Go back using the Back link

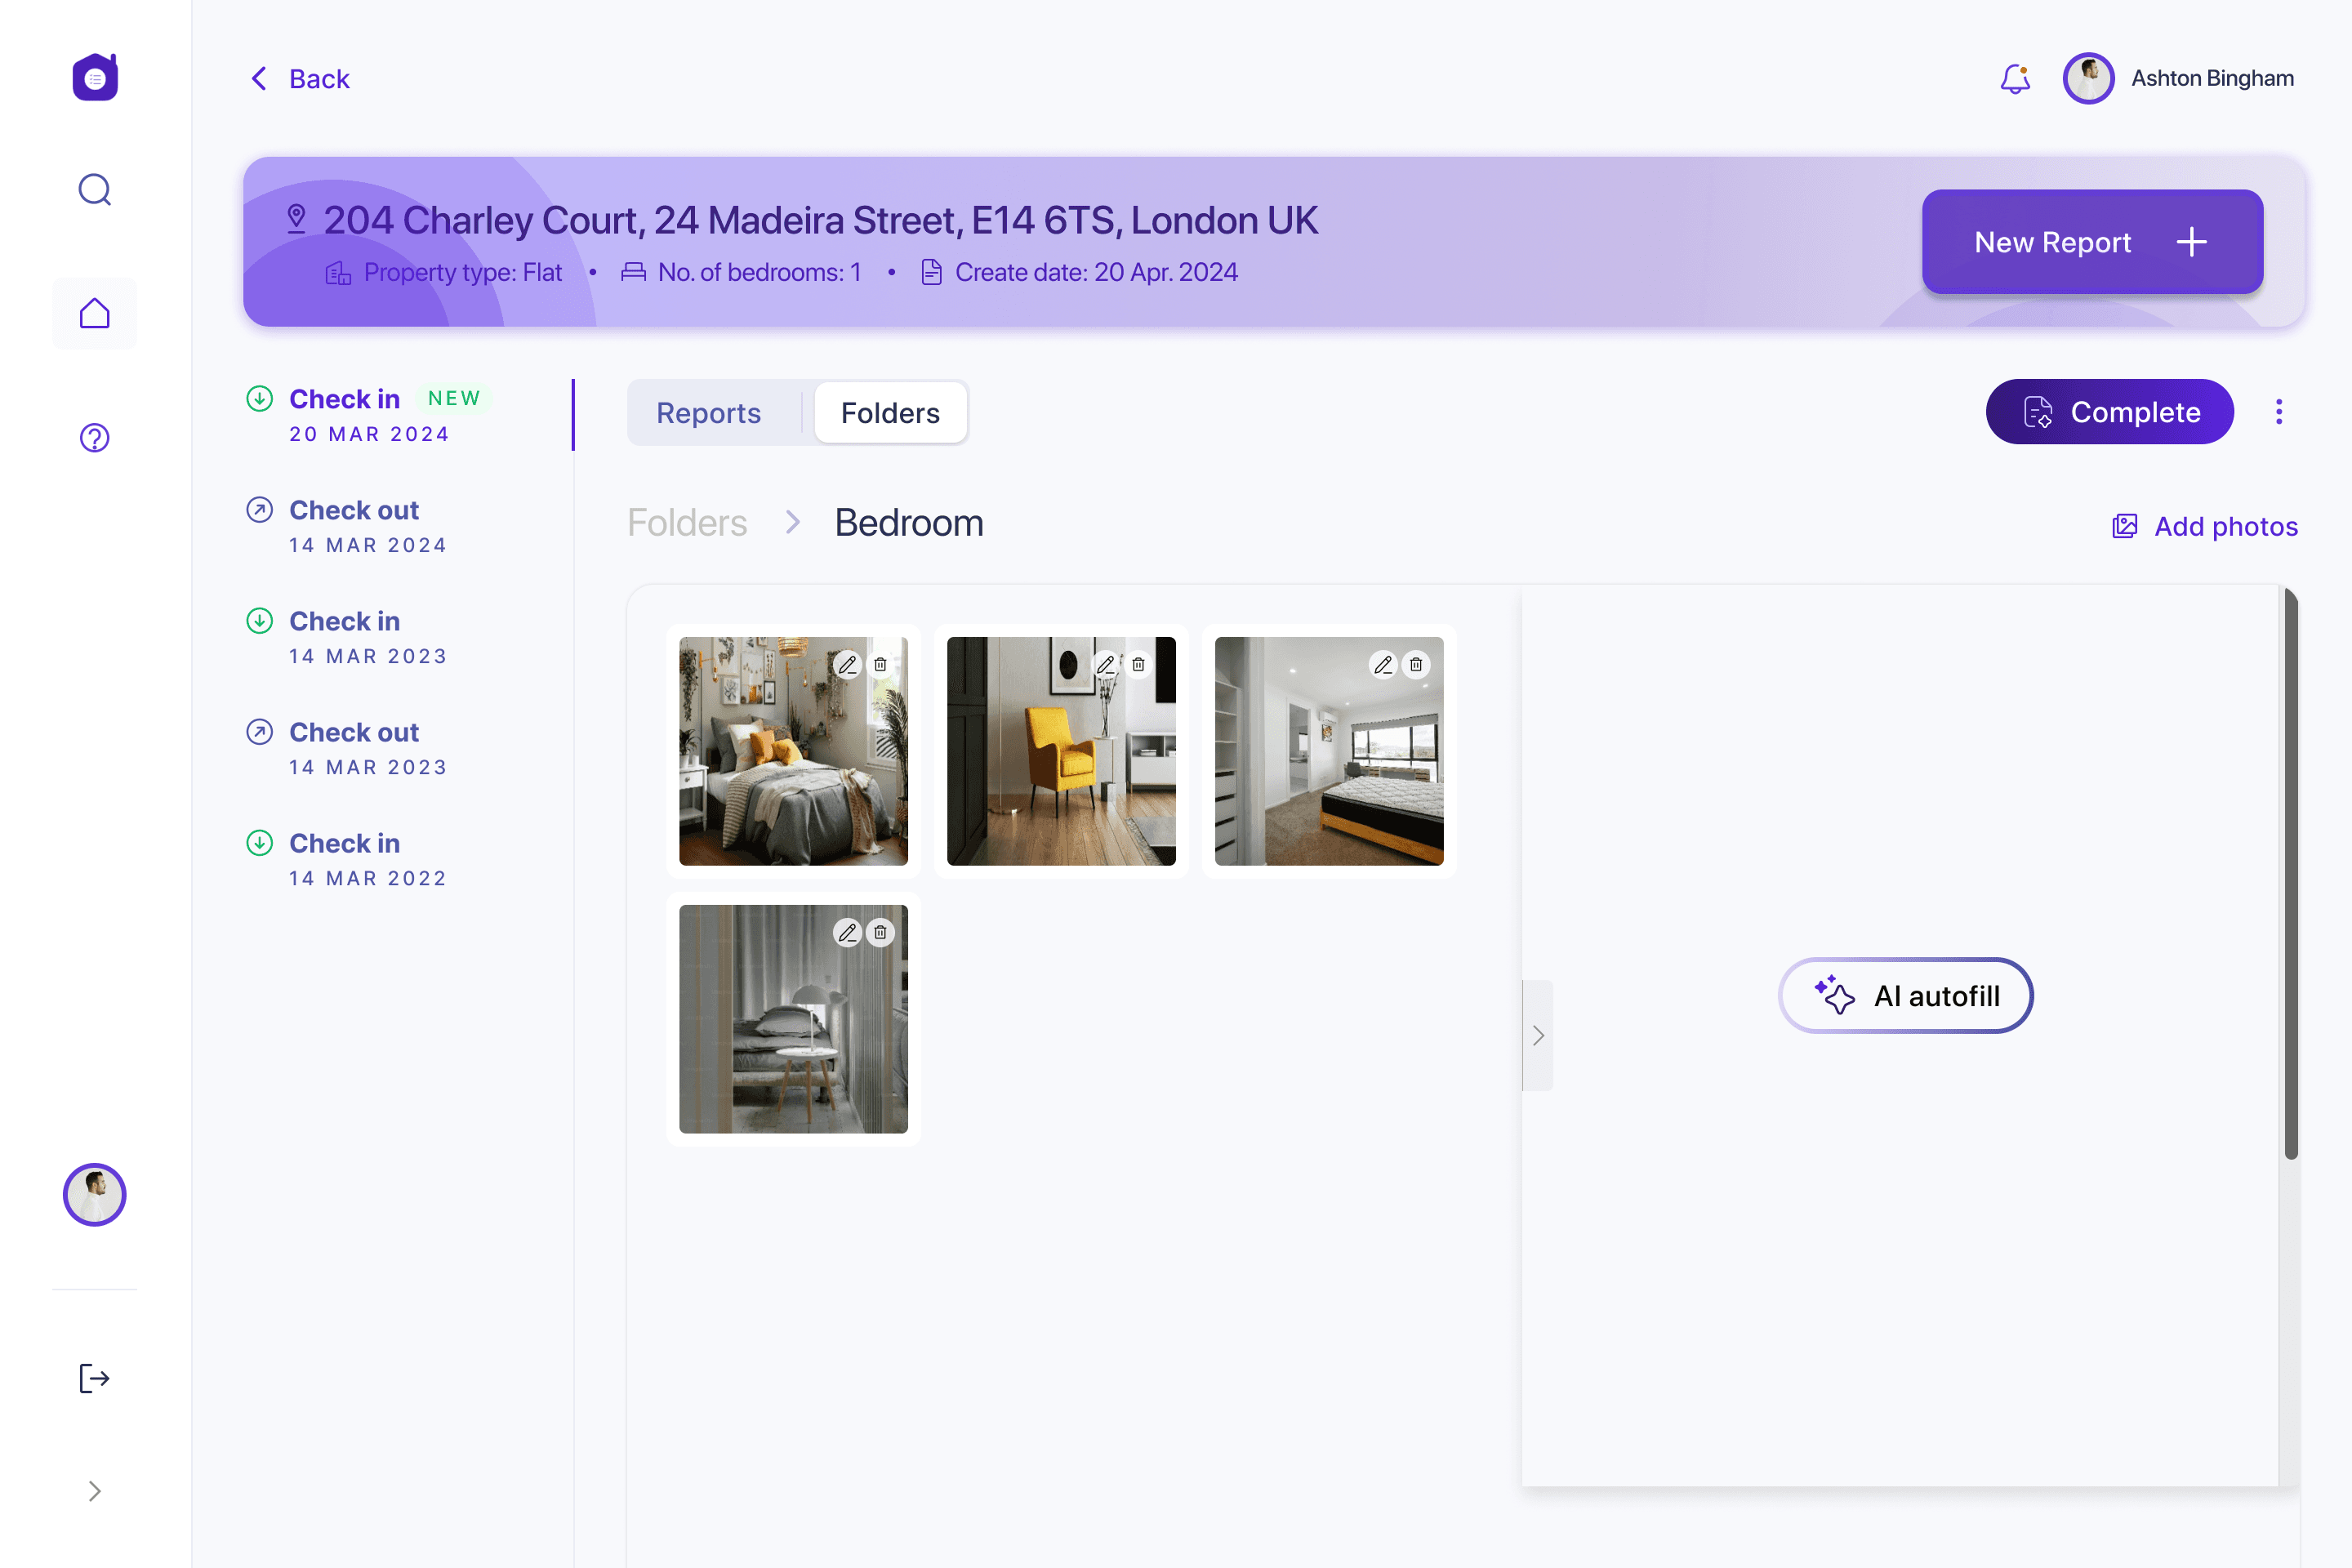tap(300, 79)
